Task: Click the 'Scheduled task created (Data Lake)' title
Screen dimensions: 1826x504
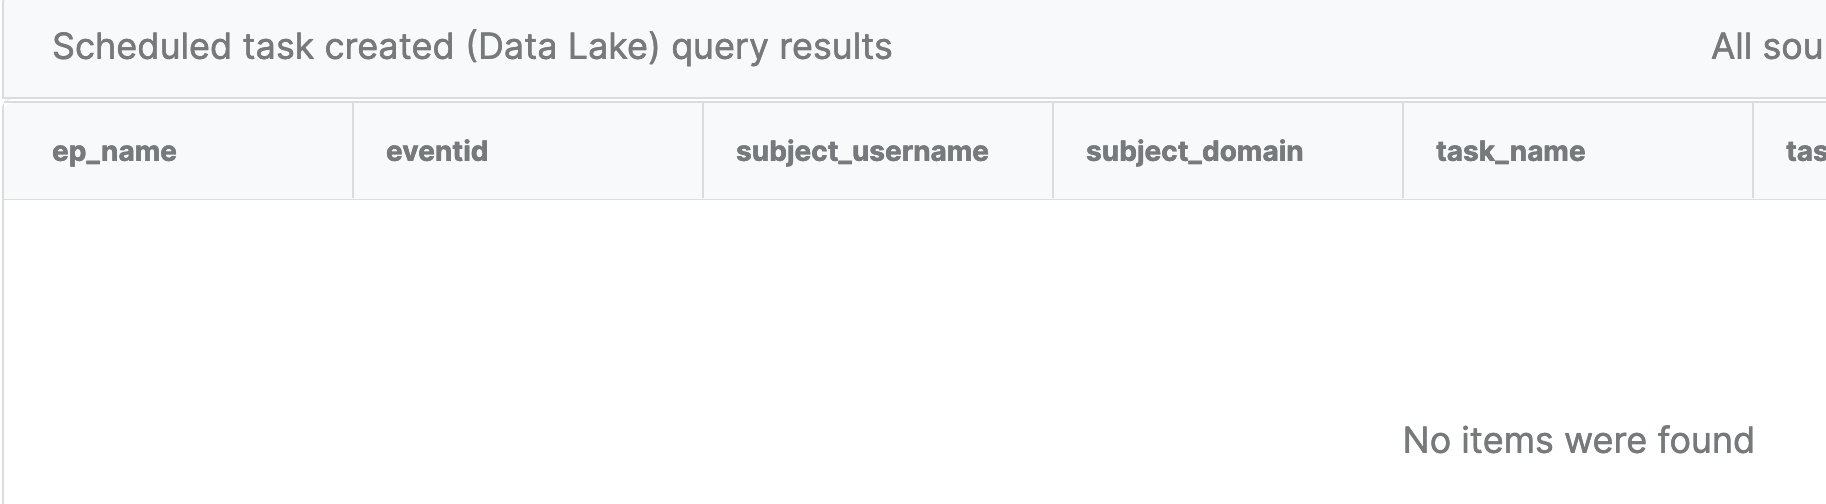Action: [355, 47]
